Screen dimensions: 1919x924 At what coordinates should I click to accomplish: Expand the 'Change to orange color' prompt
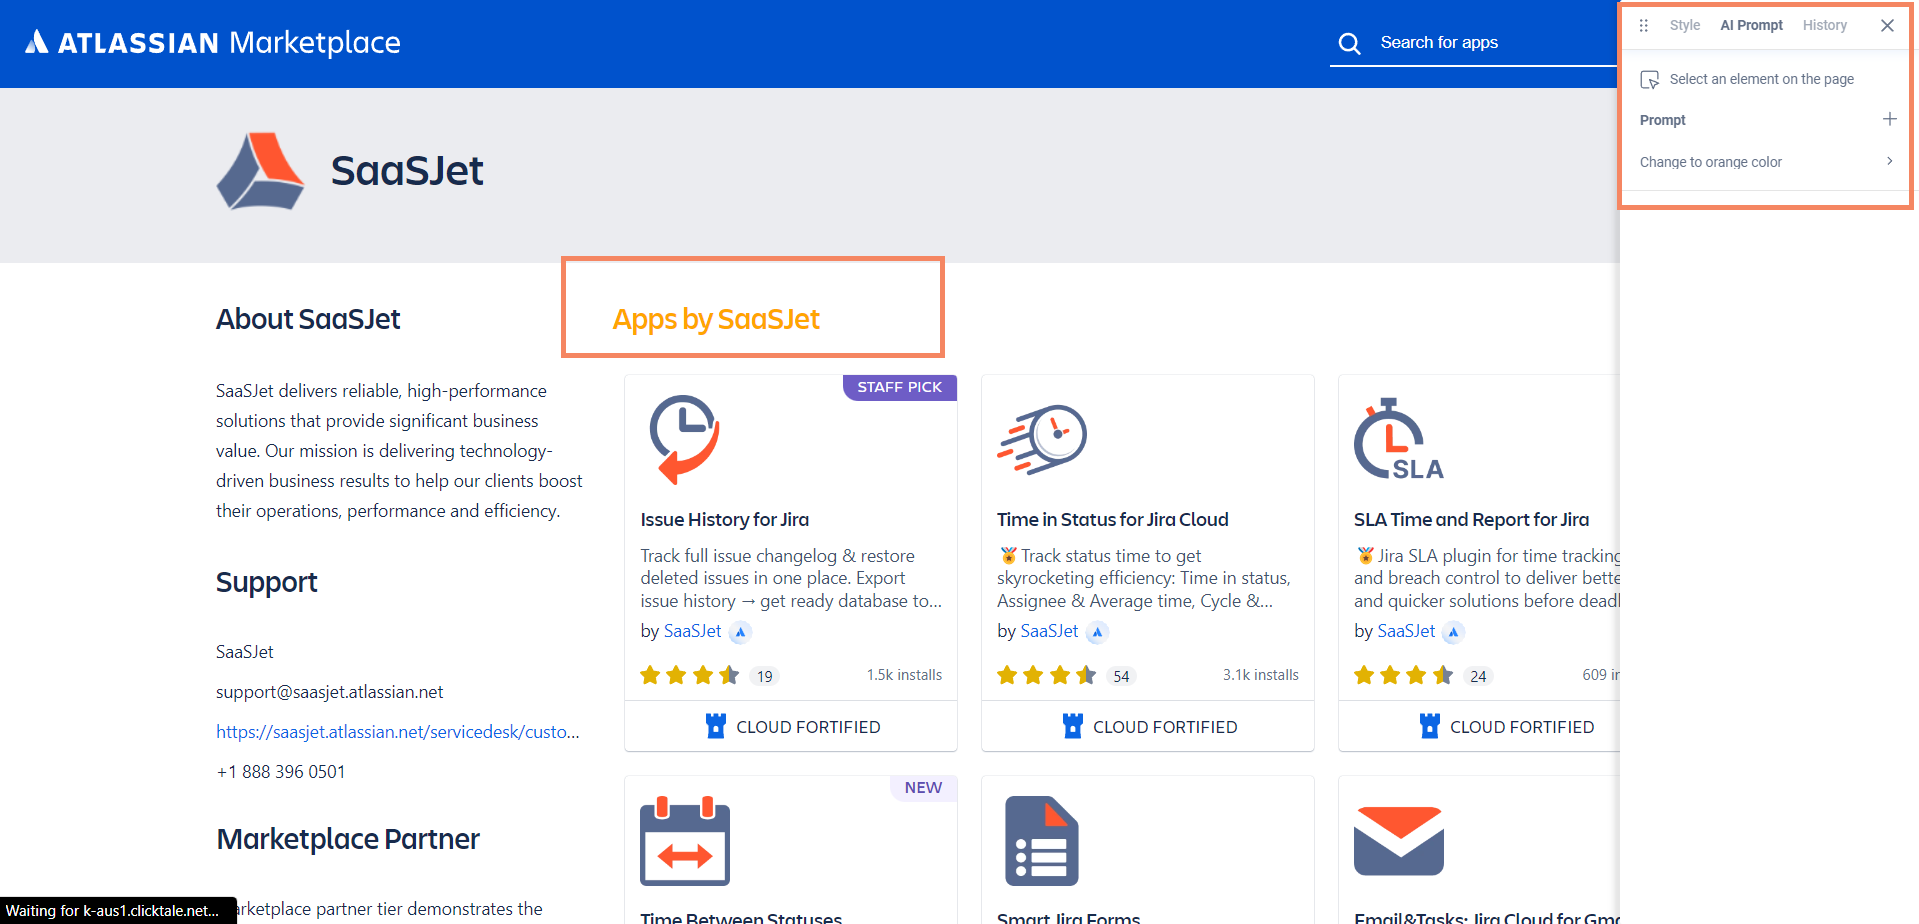(1889, 161)
